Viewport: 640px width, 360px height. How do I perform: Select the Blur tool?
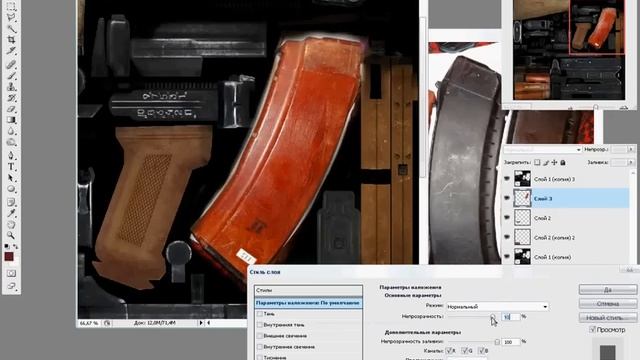[x=11, y=131]
